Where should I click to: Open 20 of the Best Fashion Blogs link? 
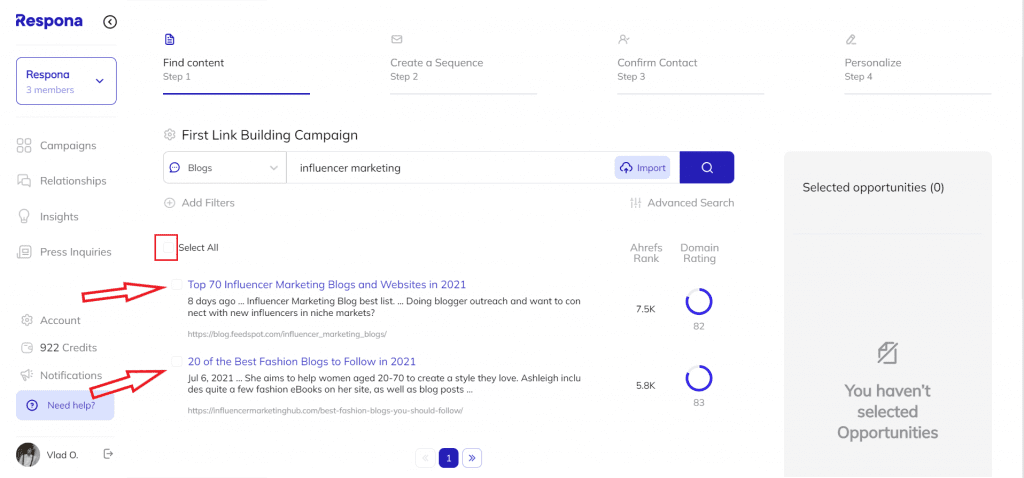pyautogui.click(x=302, y=362)
